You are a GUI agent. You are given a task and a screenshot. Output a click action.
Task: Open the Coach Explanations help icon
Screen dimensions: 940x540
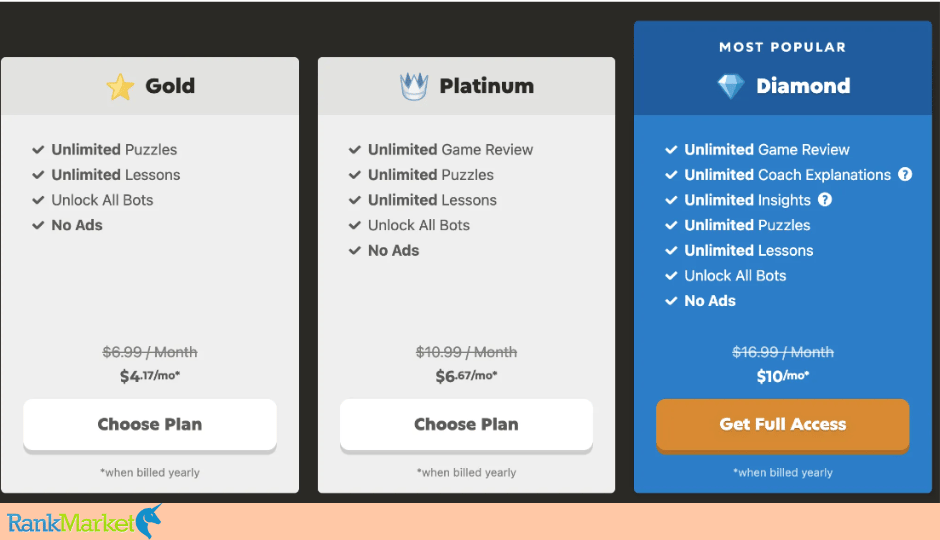coord(905,174)
